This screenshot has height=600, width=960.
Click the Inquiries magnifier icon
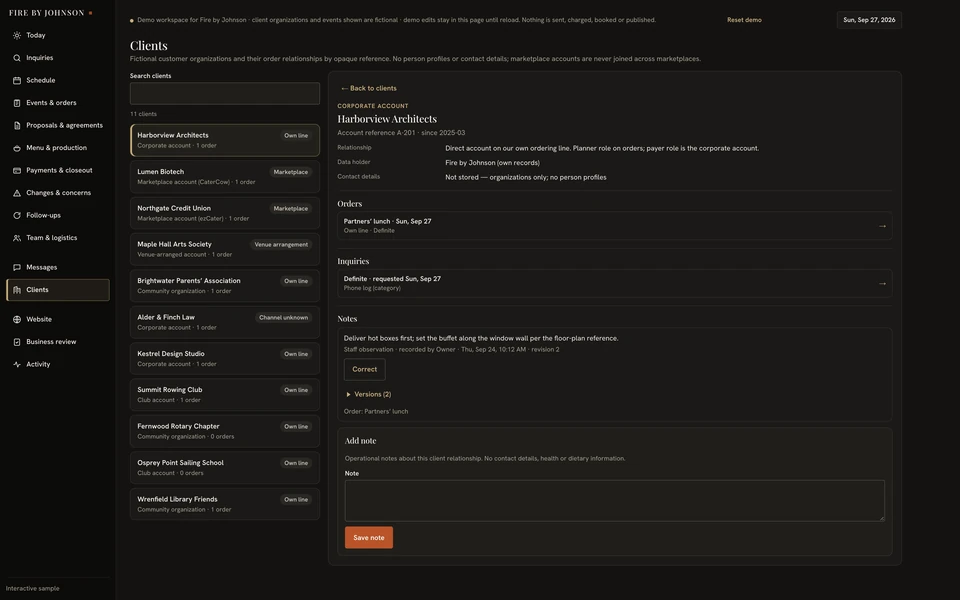[x=17, y=58]
